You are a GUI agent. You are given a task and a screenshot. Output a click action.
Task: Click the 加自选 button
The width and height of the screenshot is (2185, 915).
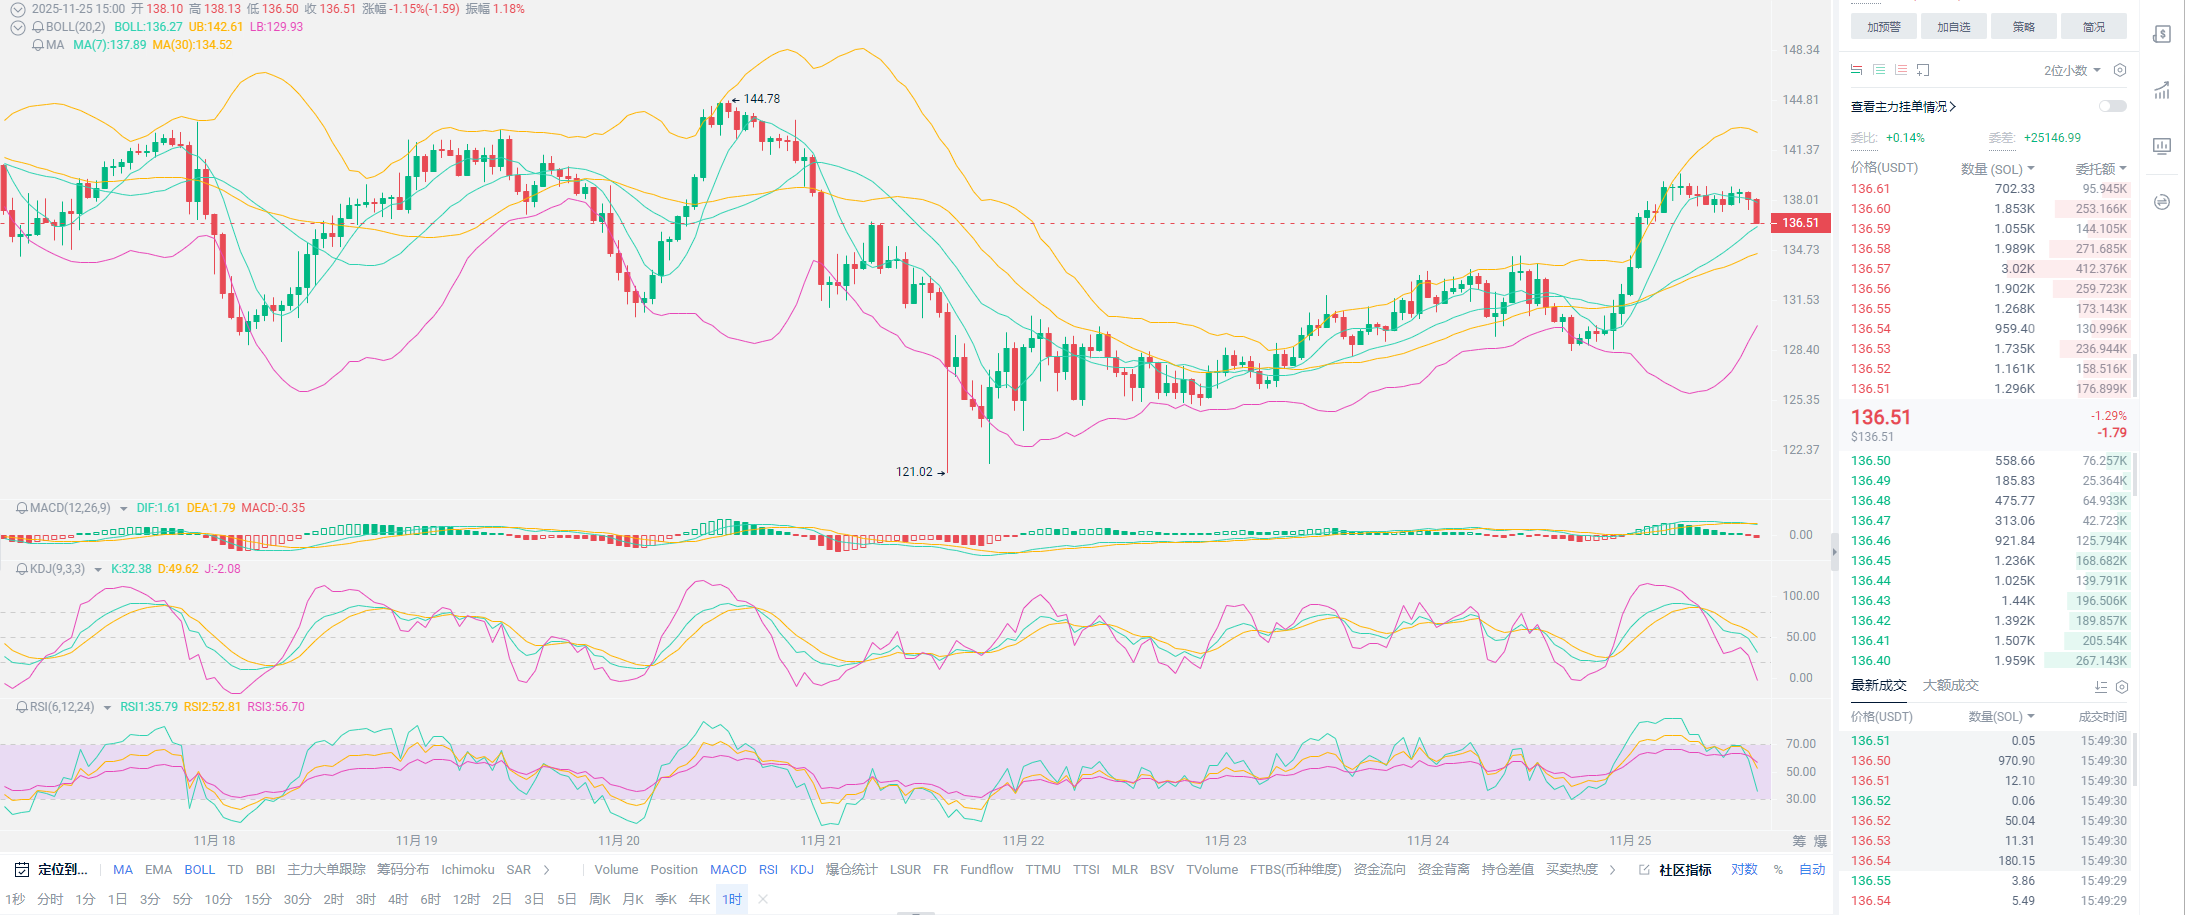[1953, 27]
